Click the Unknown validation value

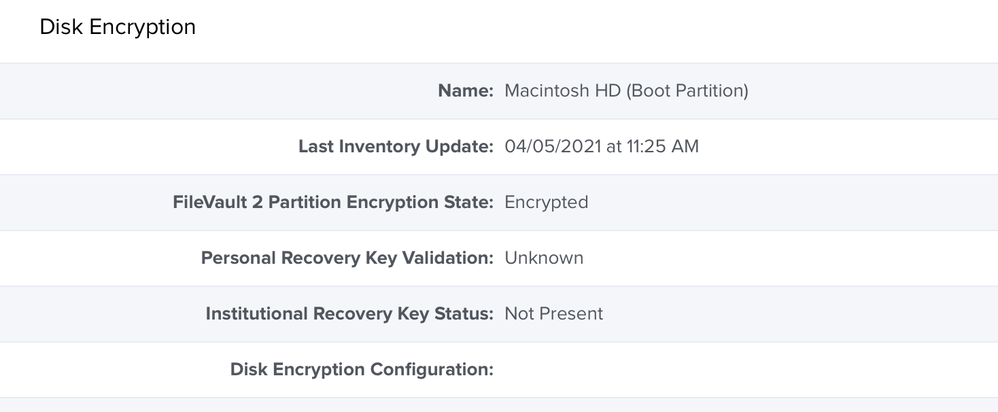(544, 258)
